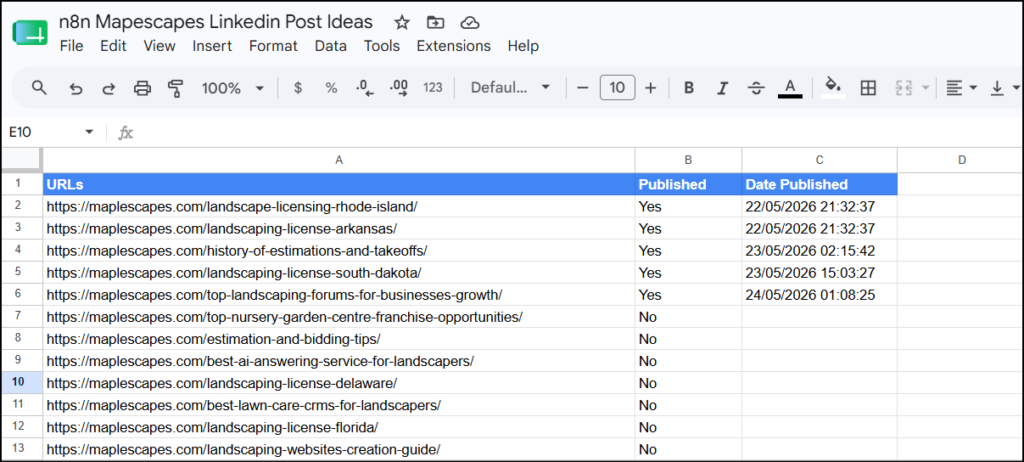Increase font size with plus button
Image resolution: width=1024 pixels, height=462 pixels.
(x=650, y=88)
